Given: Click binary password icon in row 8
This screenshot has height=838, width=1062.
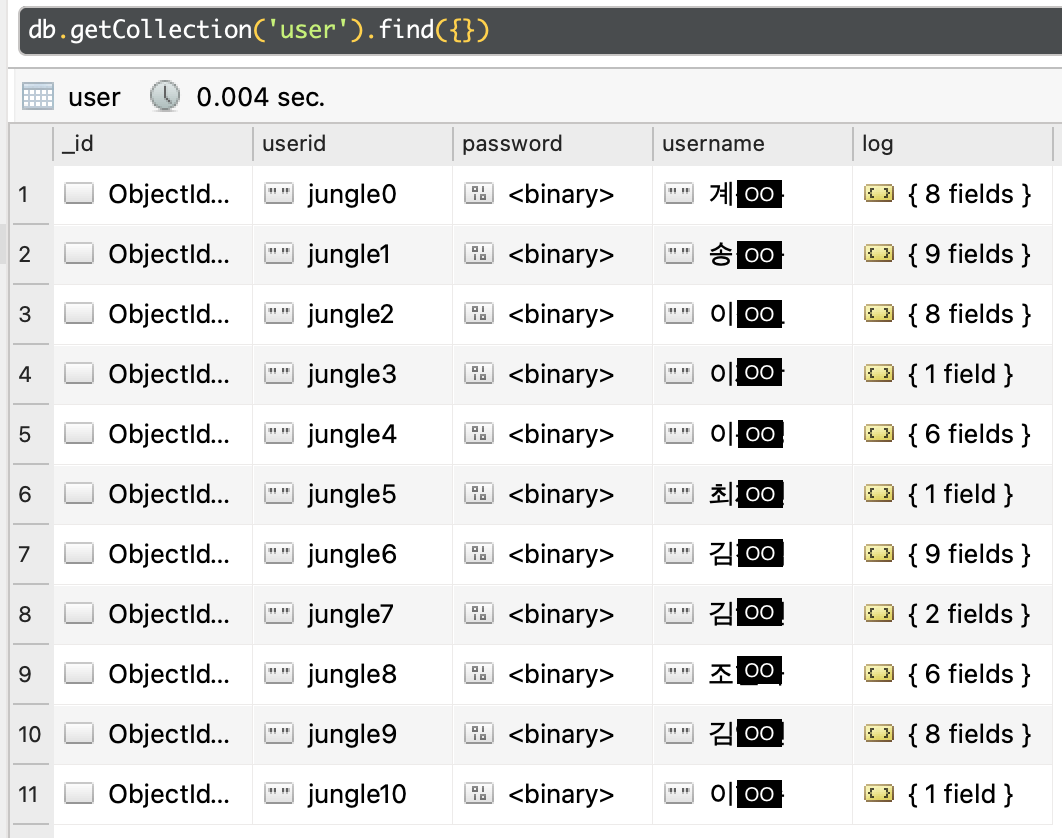Looking at the screenshot, I should [479, 614].
